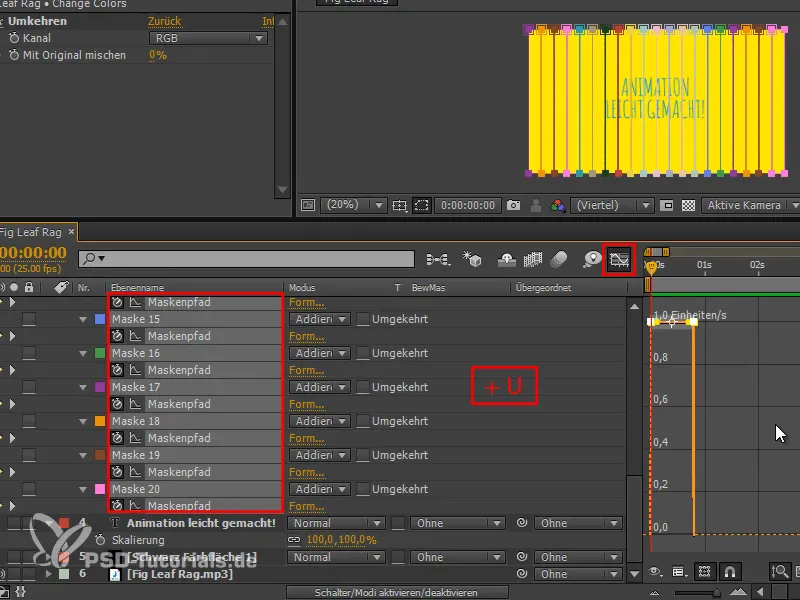Viewport: 800px width, 600px height.
Task: Toggle the Umgekehrt checkbox for Maske 16
Action: click(x=363, y=353)
